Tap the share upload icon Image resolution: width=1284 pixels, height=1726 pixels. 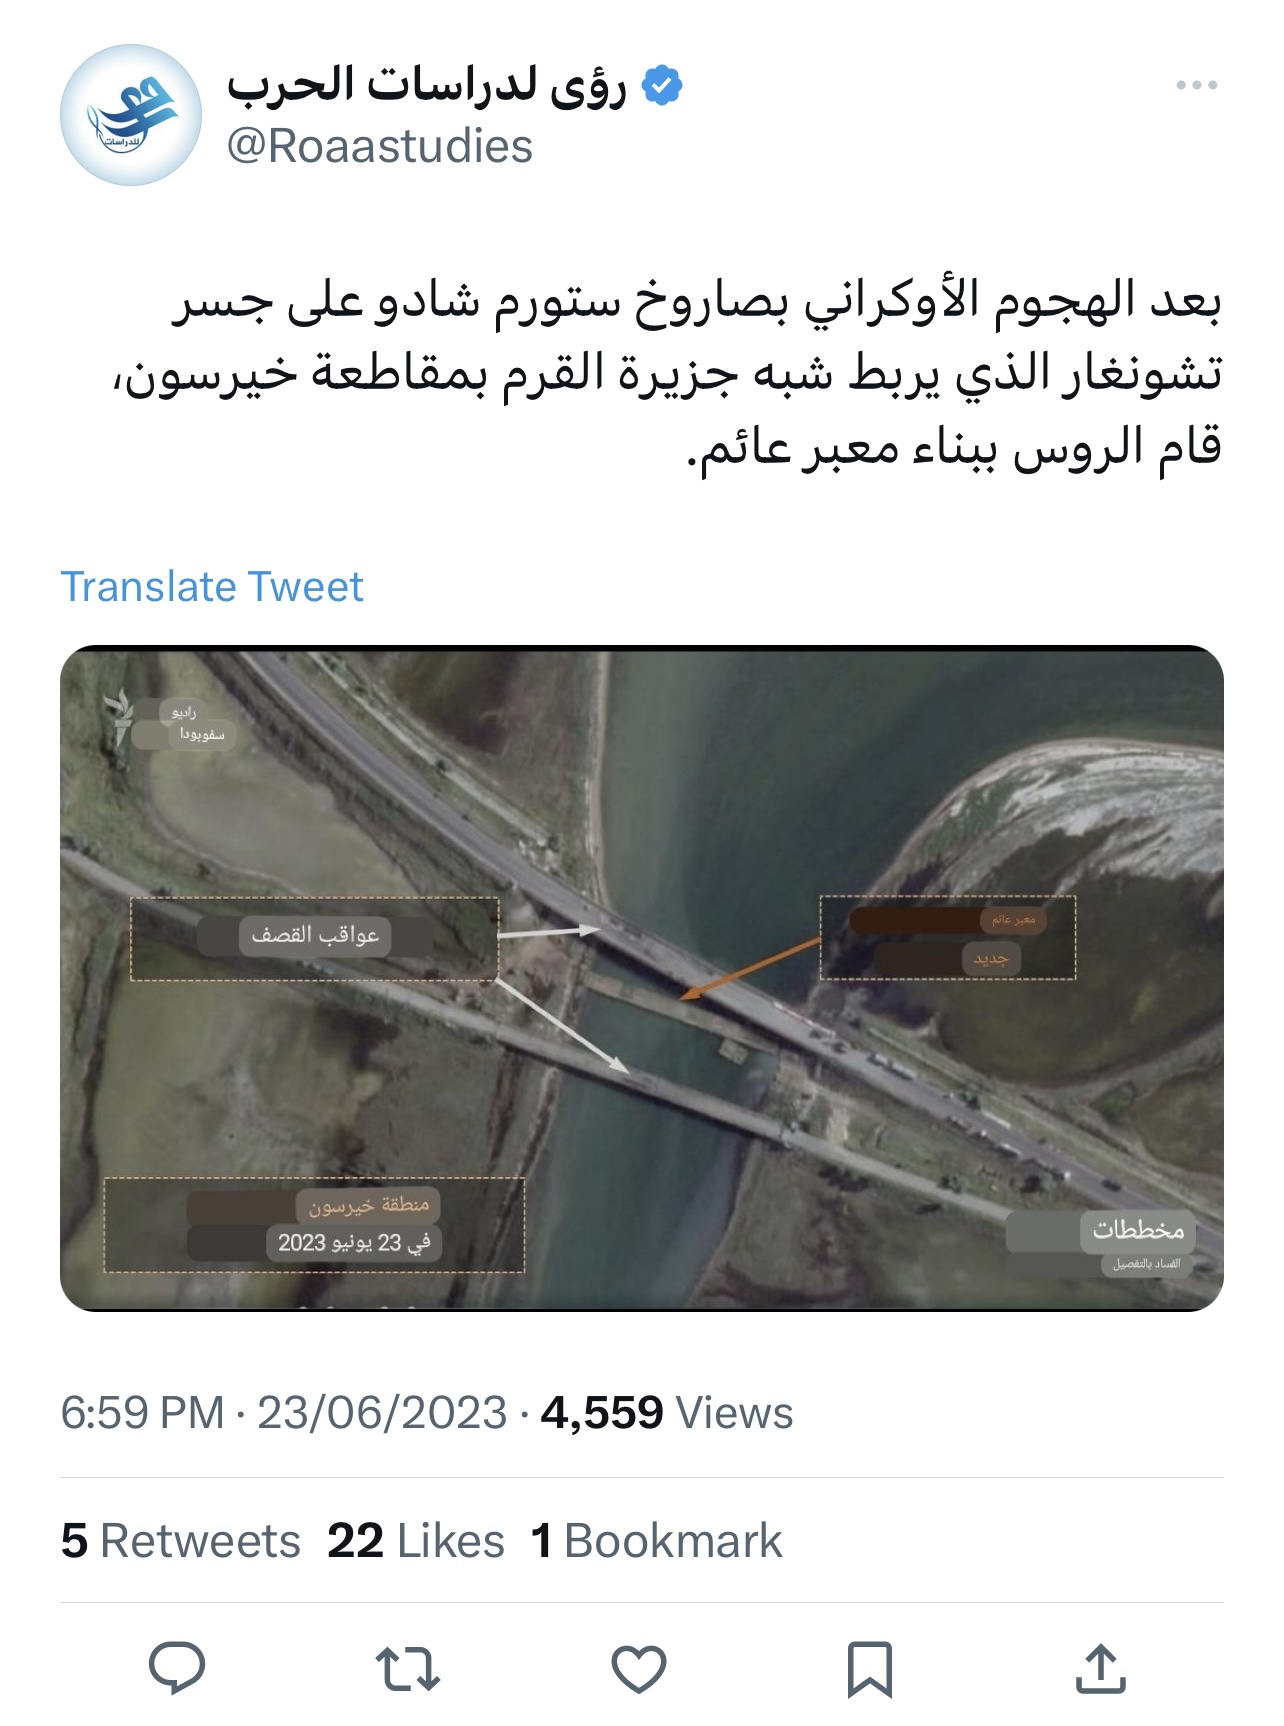[1101, 1668]
